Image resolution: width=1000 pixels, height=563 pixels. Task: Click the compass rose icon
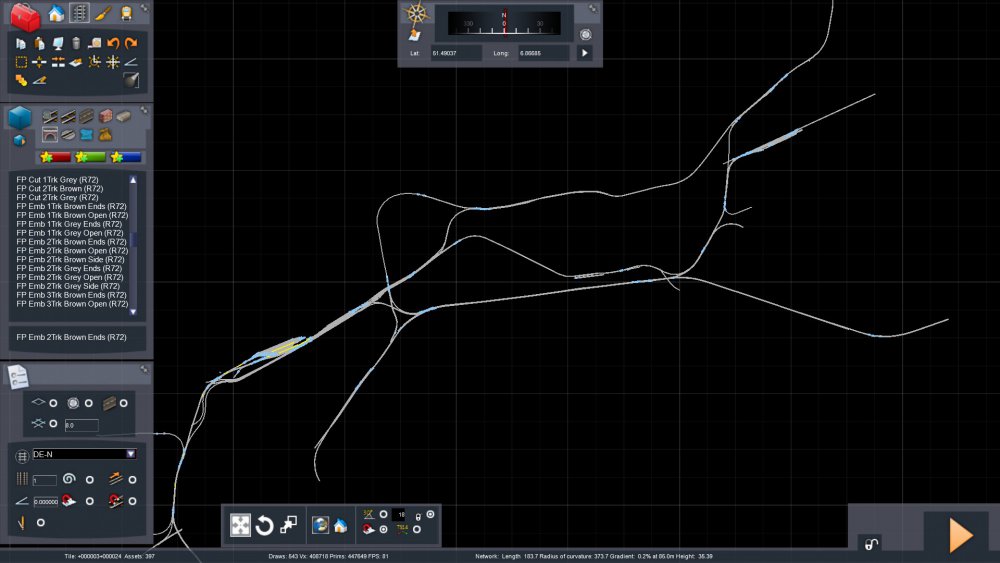[x=414, y=15]
